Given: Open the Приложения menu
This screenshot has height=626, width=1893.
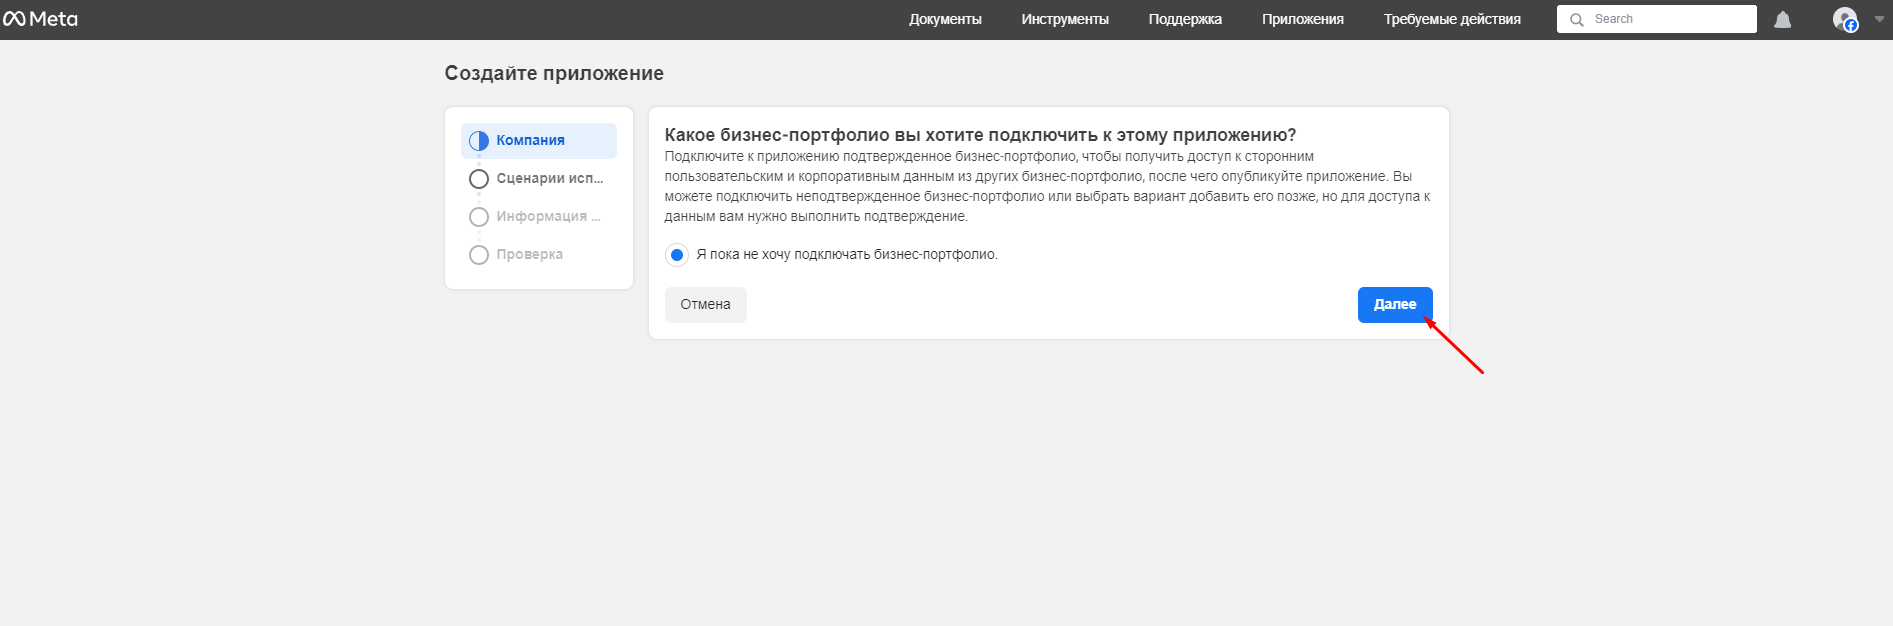Looking at the screenshot, I should coord(1303,19).
